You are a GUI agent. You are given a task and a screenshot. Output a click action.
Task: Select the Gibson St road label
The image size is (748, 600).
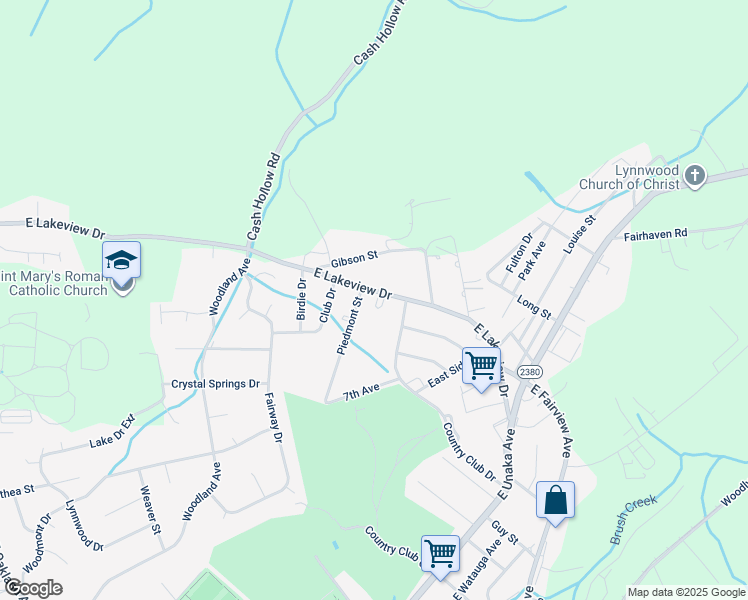(354, 259)
